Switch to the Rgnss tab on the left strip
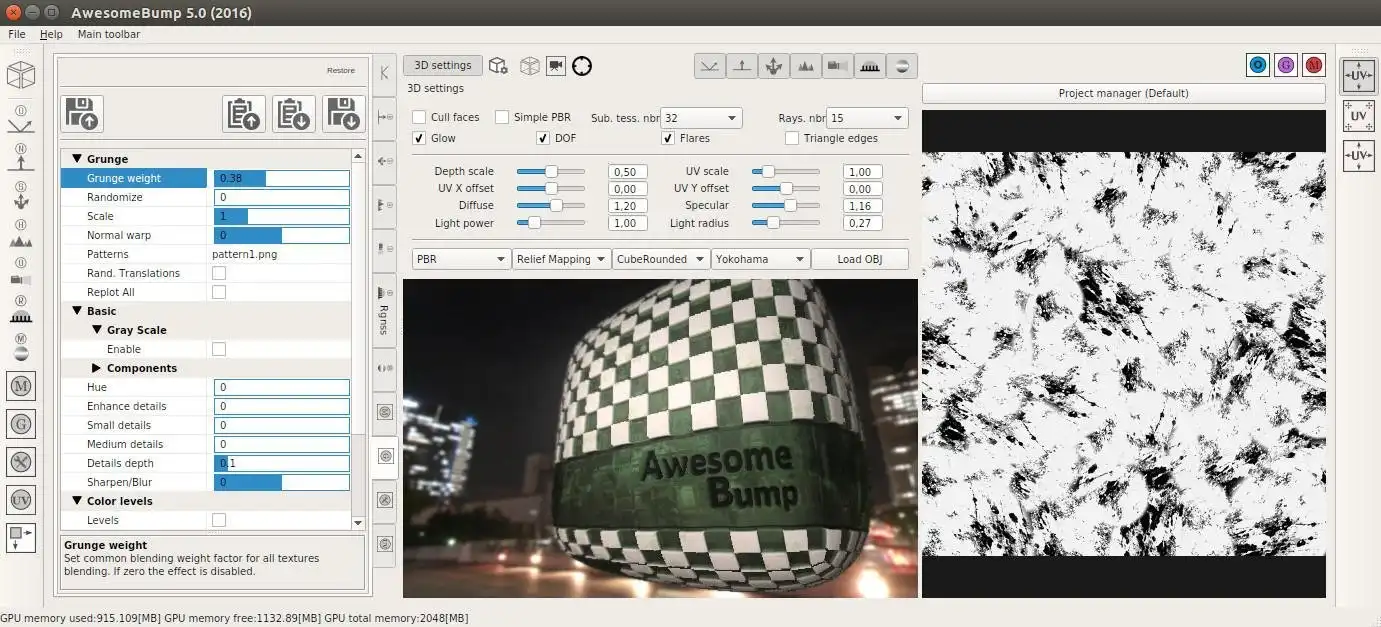This screenshot has width=1381, height=627. pos(384,320)
